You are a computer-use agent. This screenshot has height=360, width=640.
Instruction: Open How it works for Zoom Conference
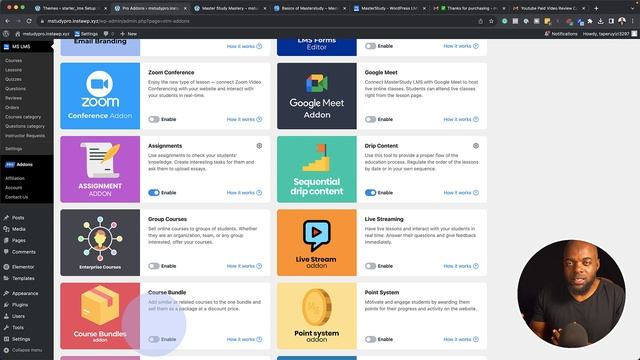tap(244, 119)
